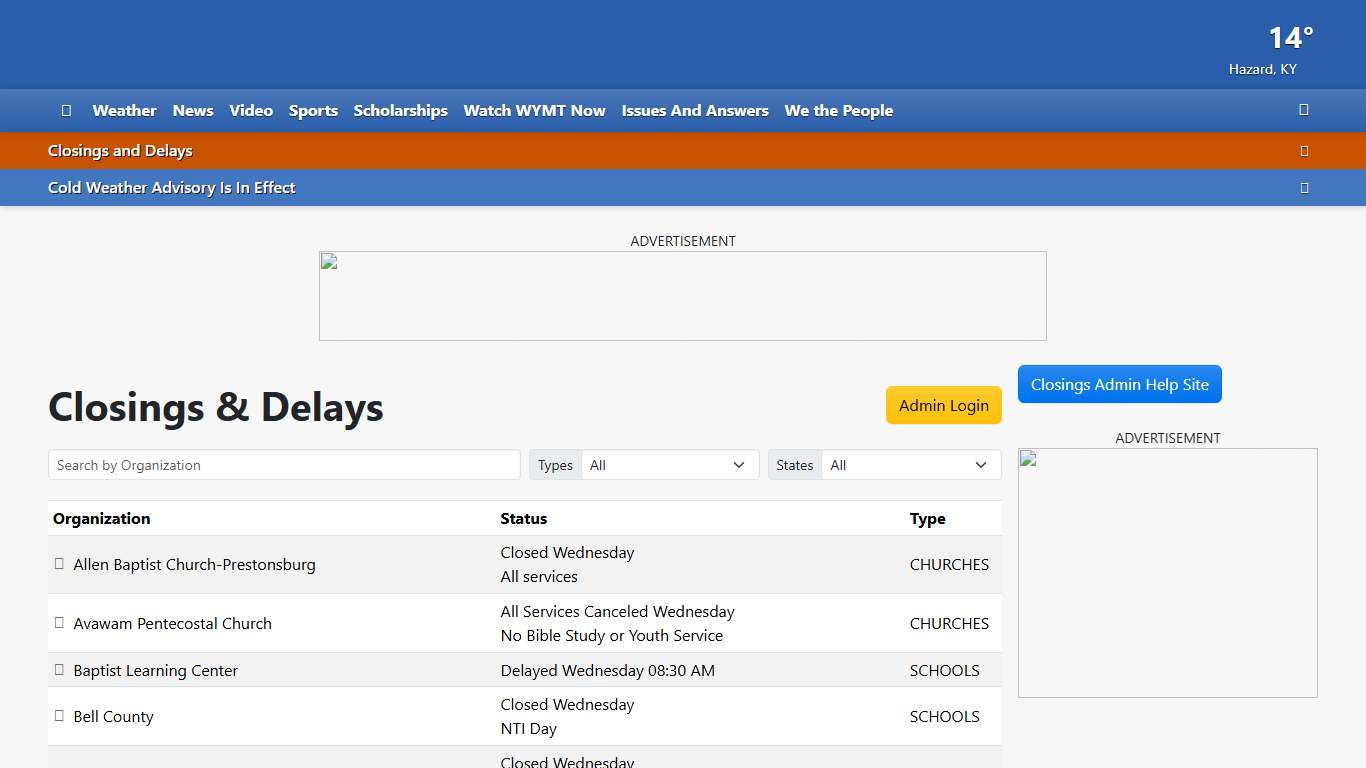Open the States filter dropdown

910,465
